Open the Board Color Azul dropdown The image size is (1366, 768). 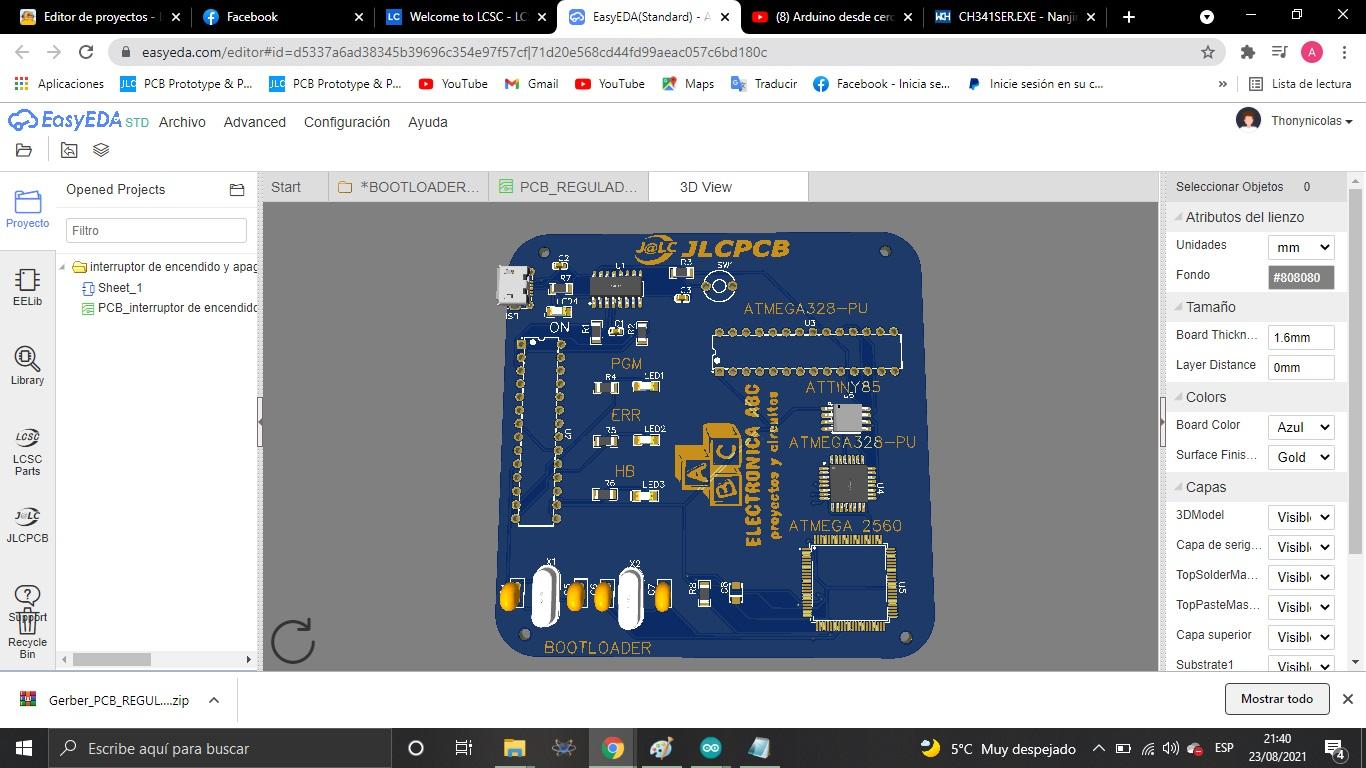1301,427
